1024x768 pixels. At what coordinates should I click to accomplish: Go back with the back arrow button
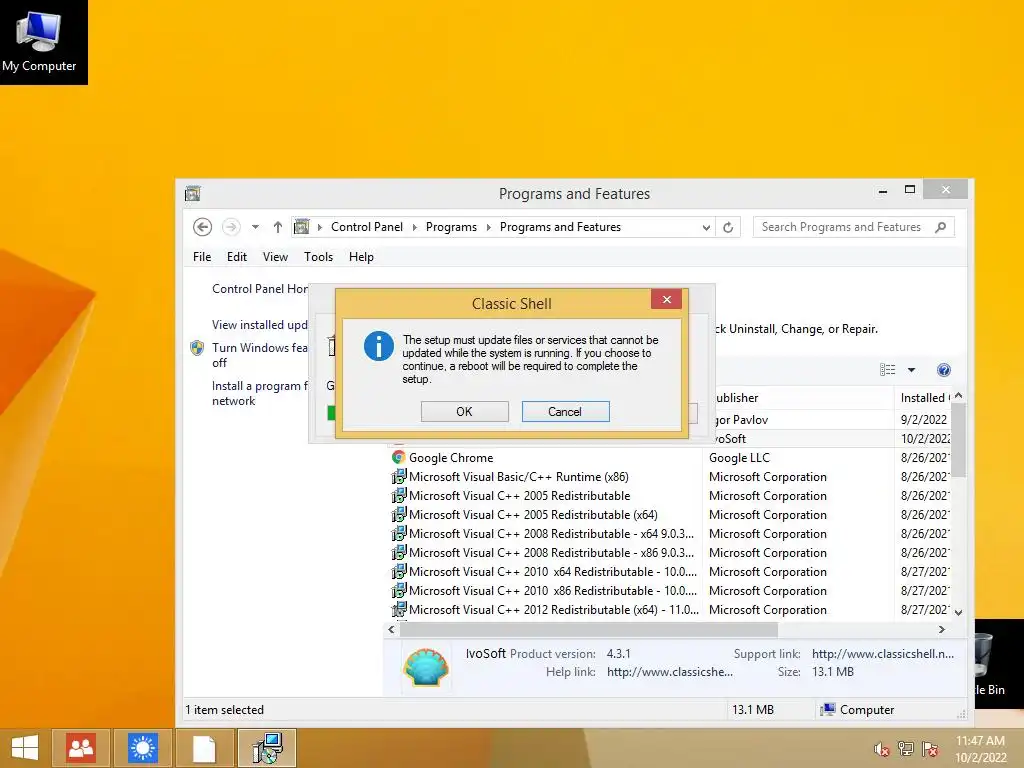[x=202, y=227]
